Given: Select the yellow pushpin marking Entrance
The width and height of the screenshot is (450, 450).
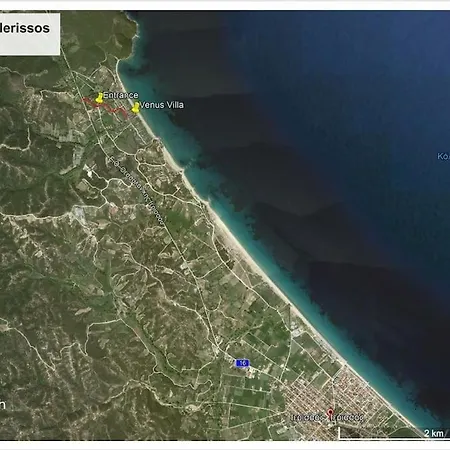Looking at the screenshot, I should click(x=99, y=98).
